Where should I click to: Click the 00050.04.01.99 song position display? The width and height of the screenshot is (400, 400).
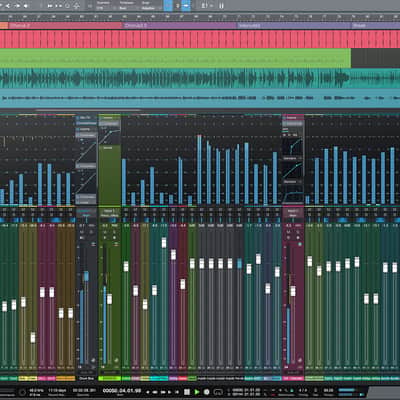tap(122, 391)
